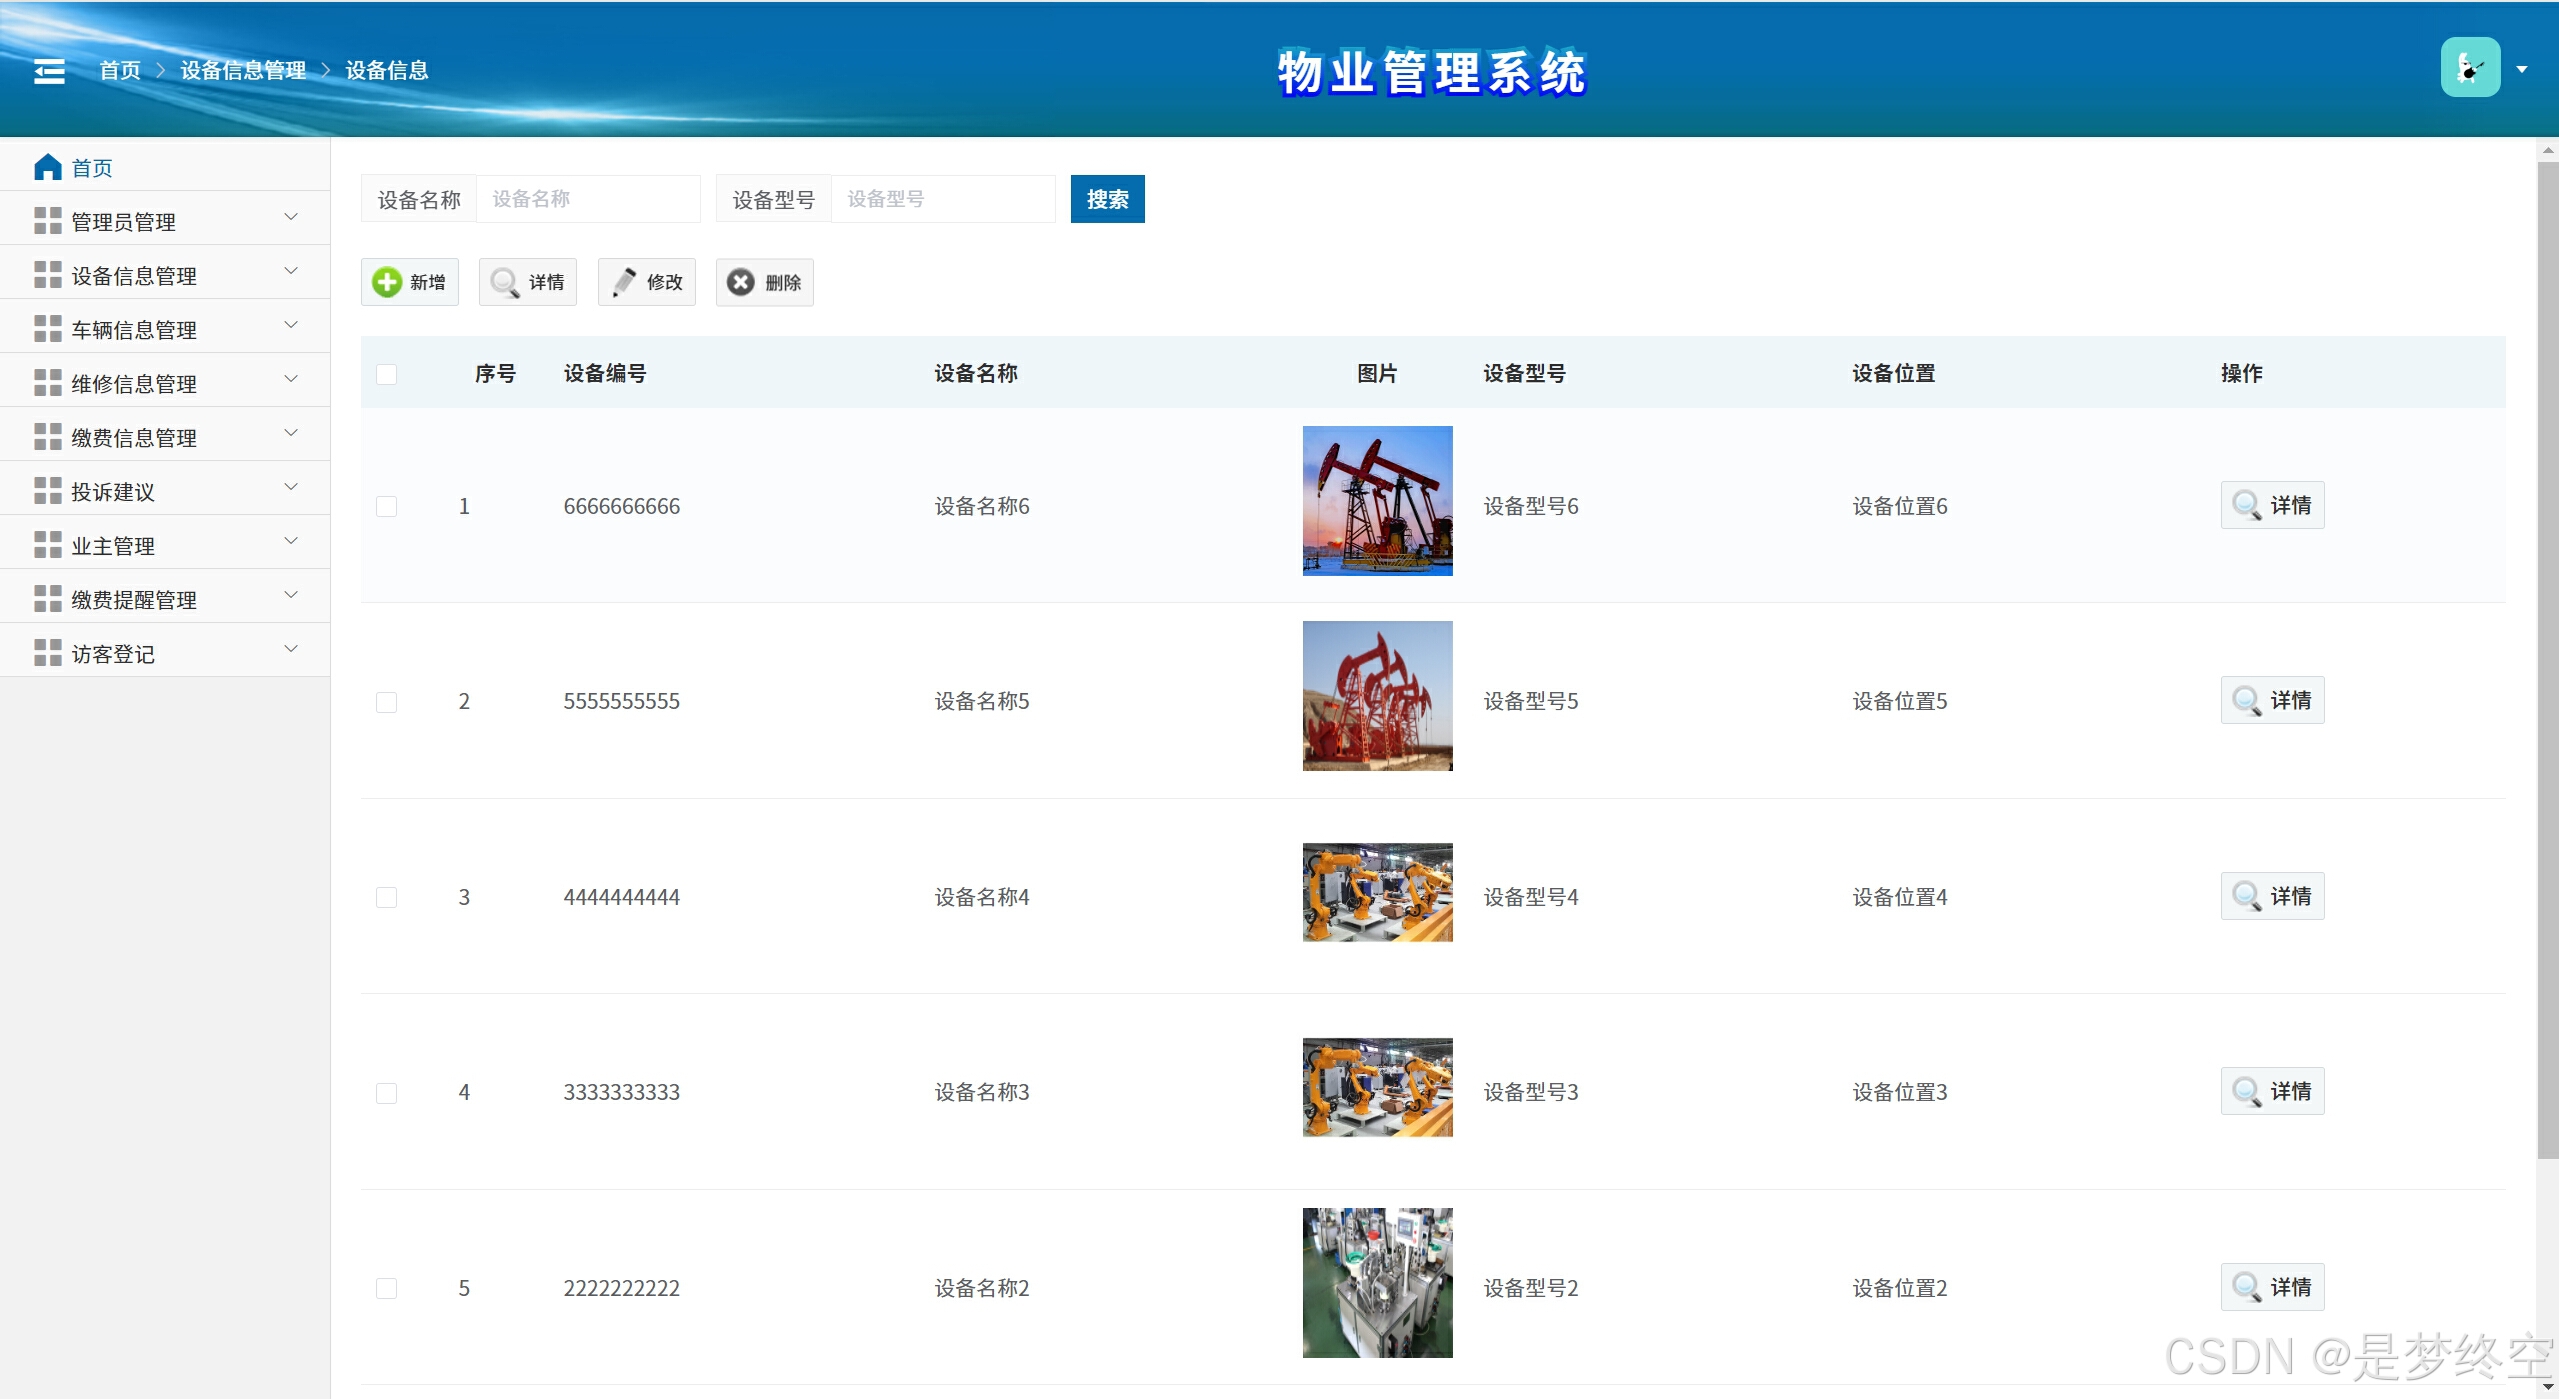Click the user avatar icon top right

click(x=2469, y=68)
